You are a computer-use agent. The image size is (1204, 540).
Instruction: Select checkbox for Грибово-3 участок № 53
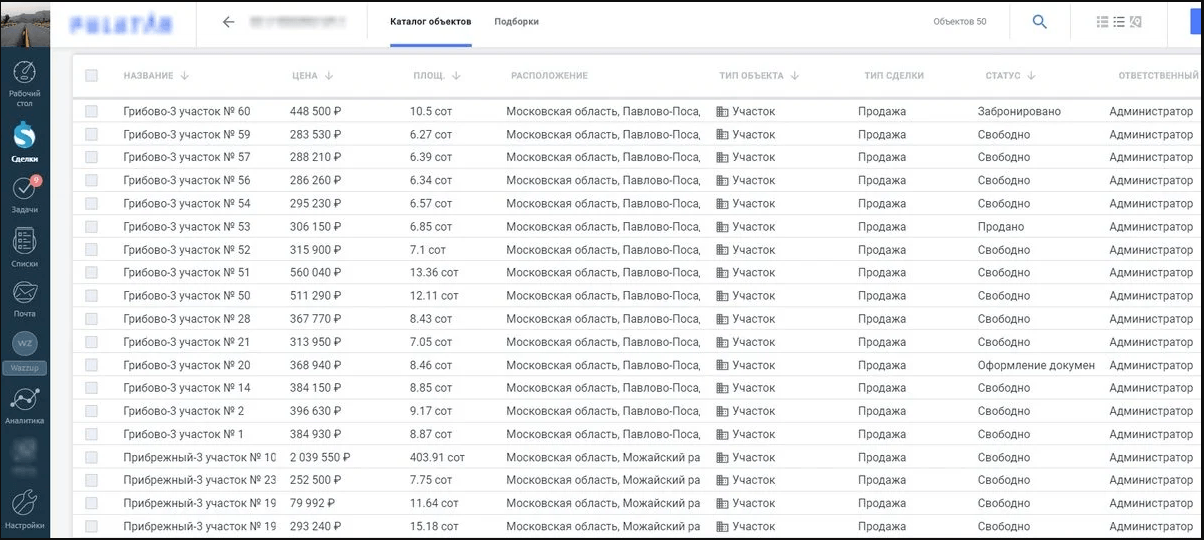click(92, 227)
